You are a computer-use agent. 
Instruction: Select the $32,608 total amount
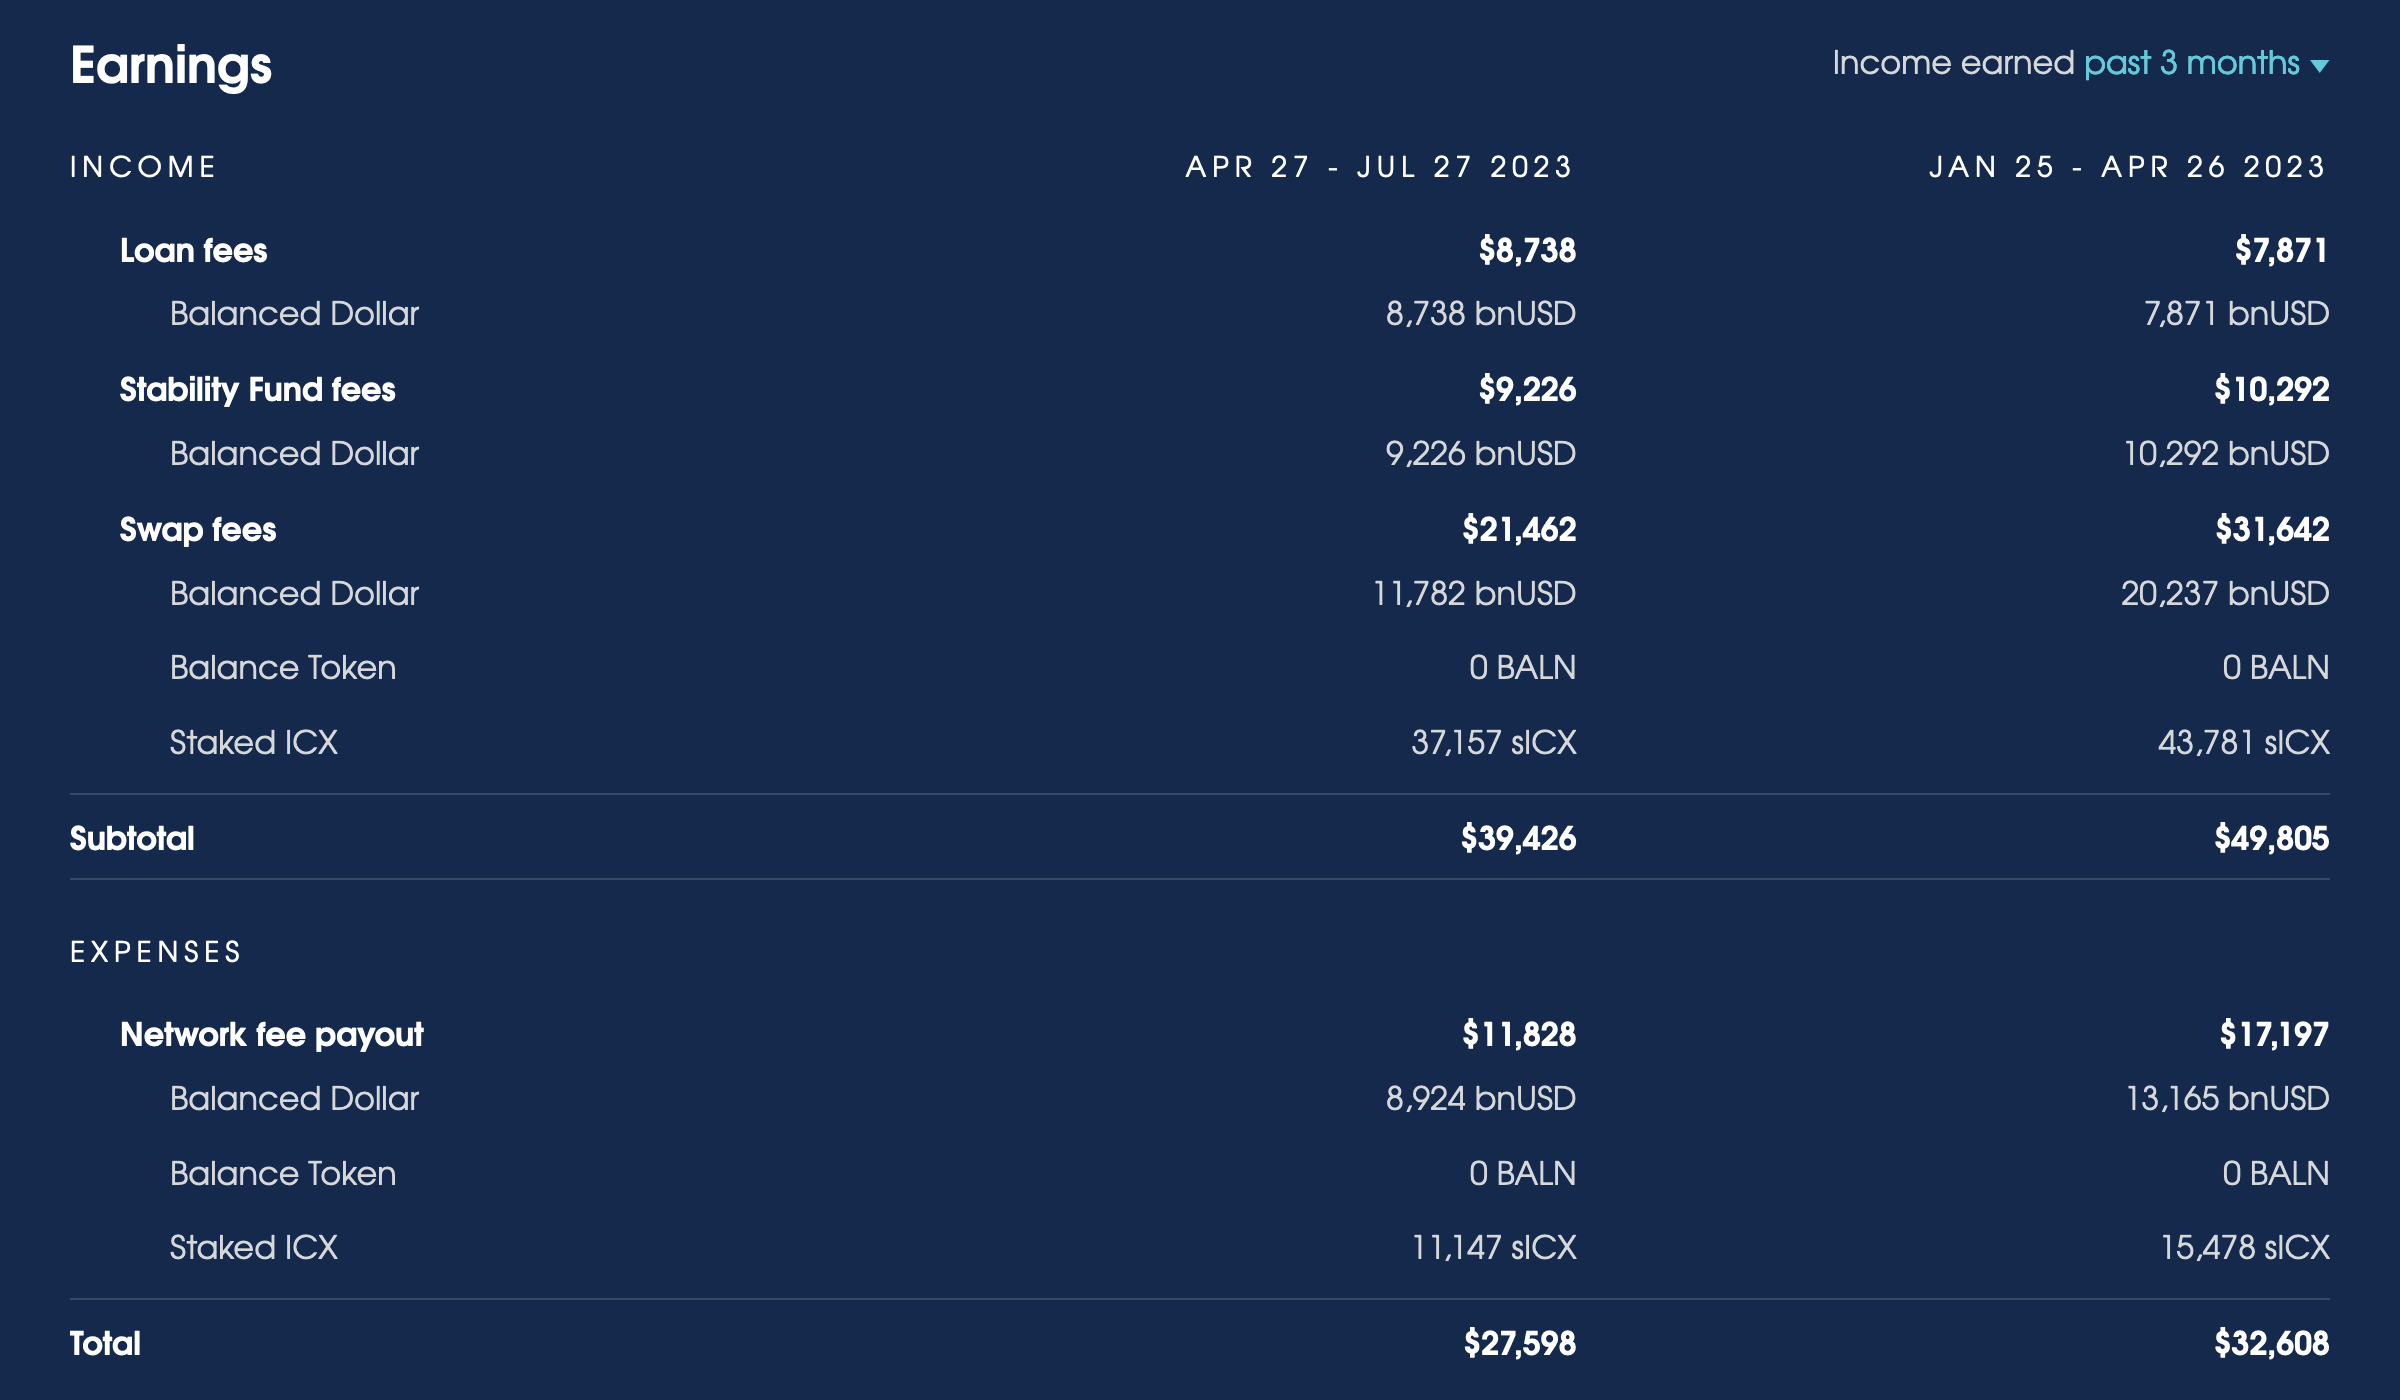[2271, 1343]
